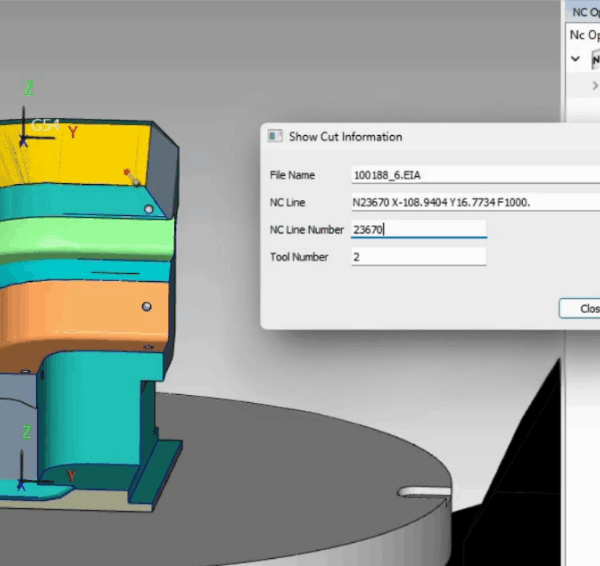Select the hole on the orange surface
The width and height of the screenshot is (600, 566).
(x=147, y=307)
